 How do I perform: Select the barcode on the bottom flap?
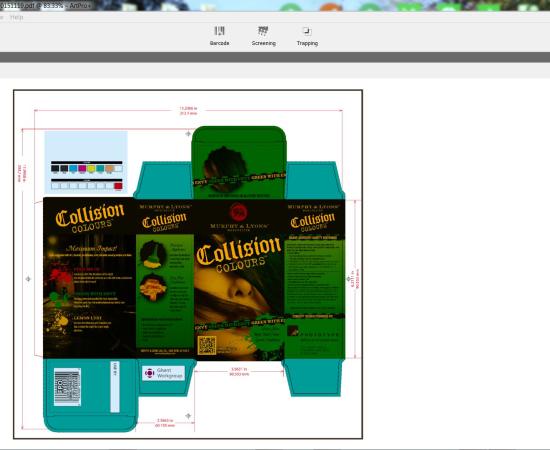67,387
